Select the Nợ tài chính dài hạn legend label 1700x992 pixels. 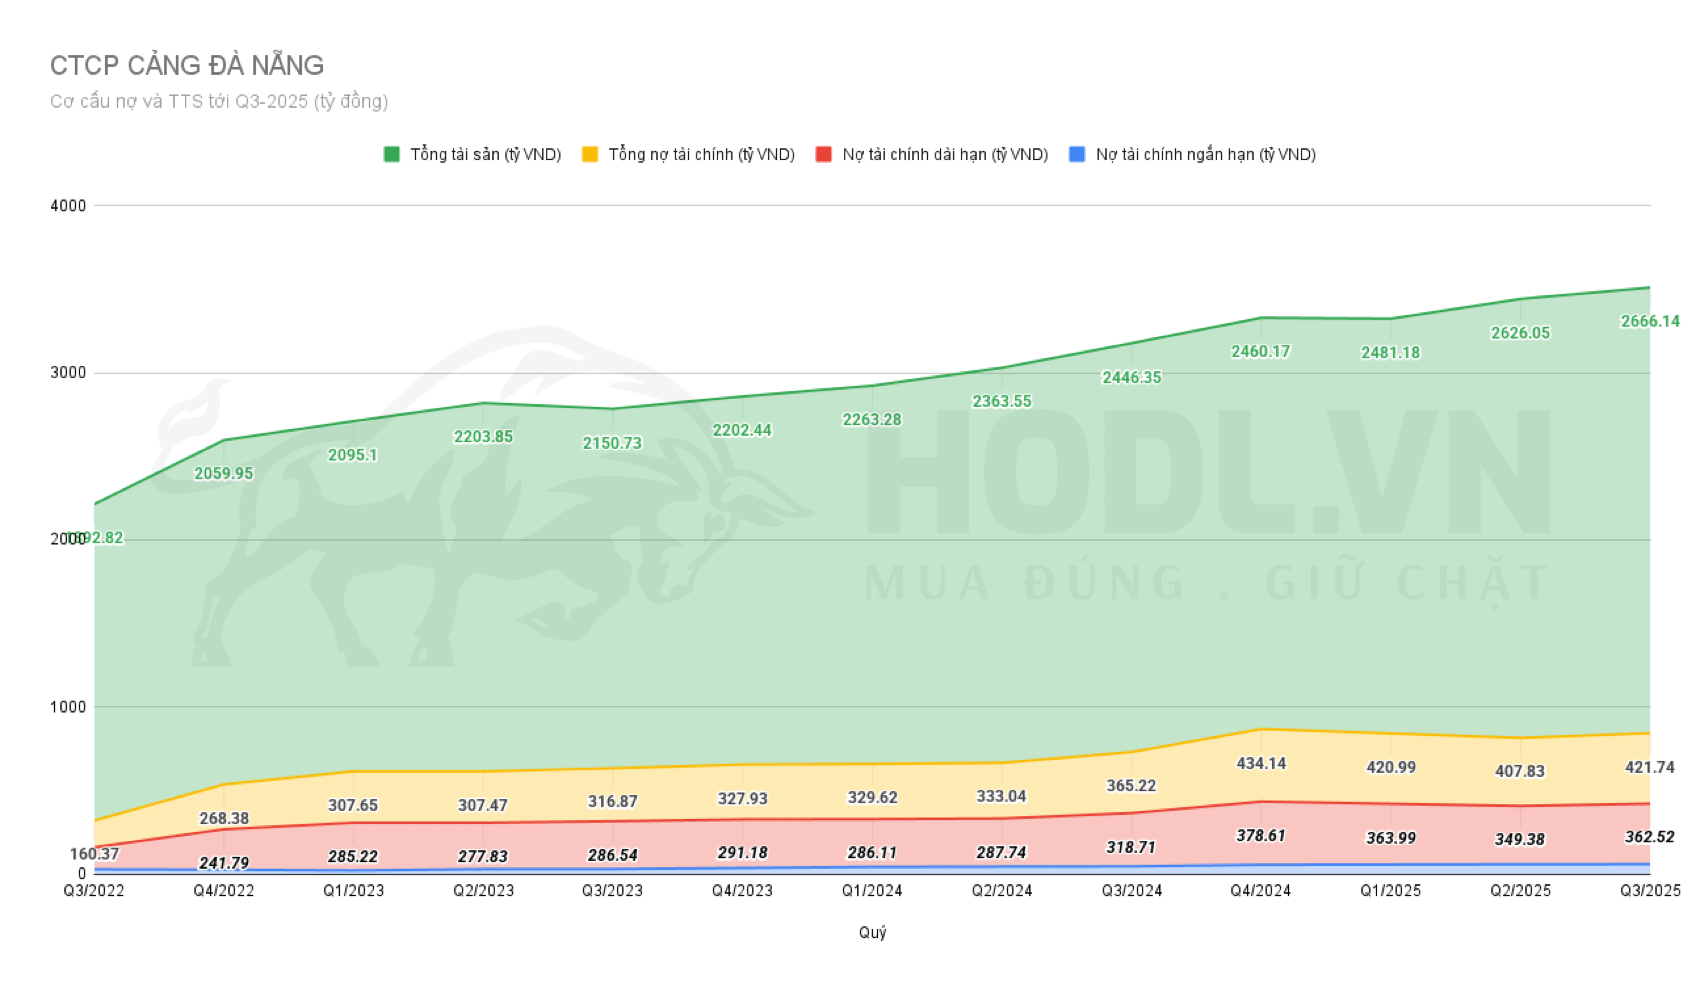[945, 154]
